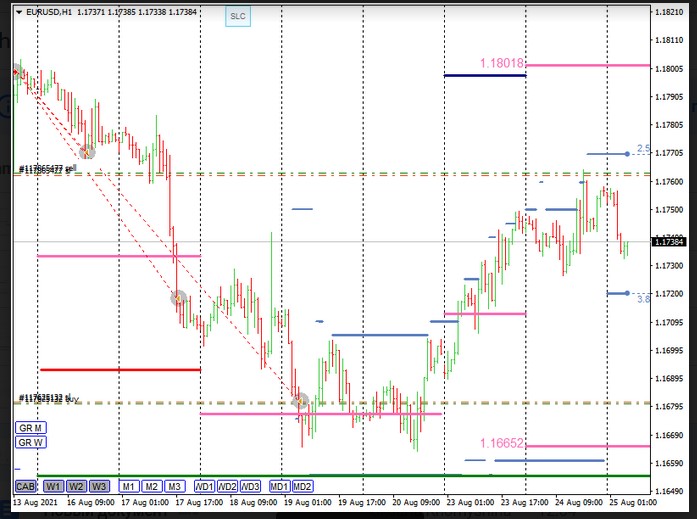This screenshot has width=697, height=519.
Task: Switch to the M1 level button
Action: click(x=129, y=486)
